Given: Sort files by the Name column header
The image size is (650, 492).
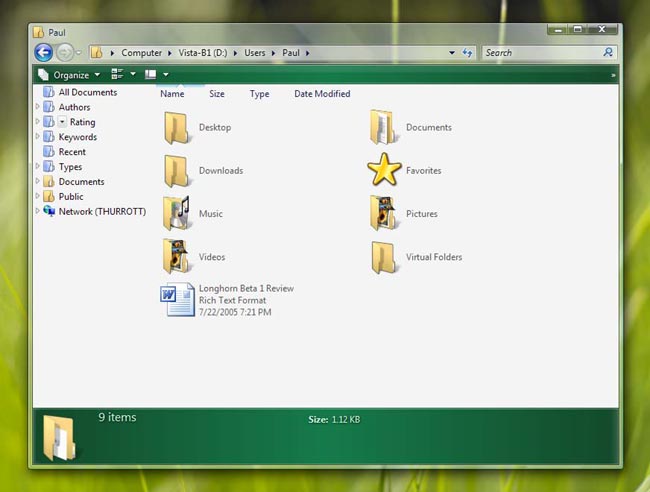Looking at the screenshot, I should pos(172,94).
